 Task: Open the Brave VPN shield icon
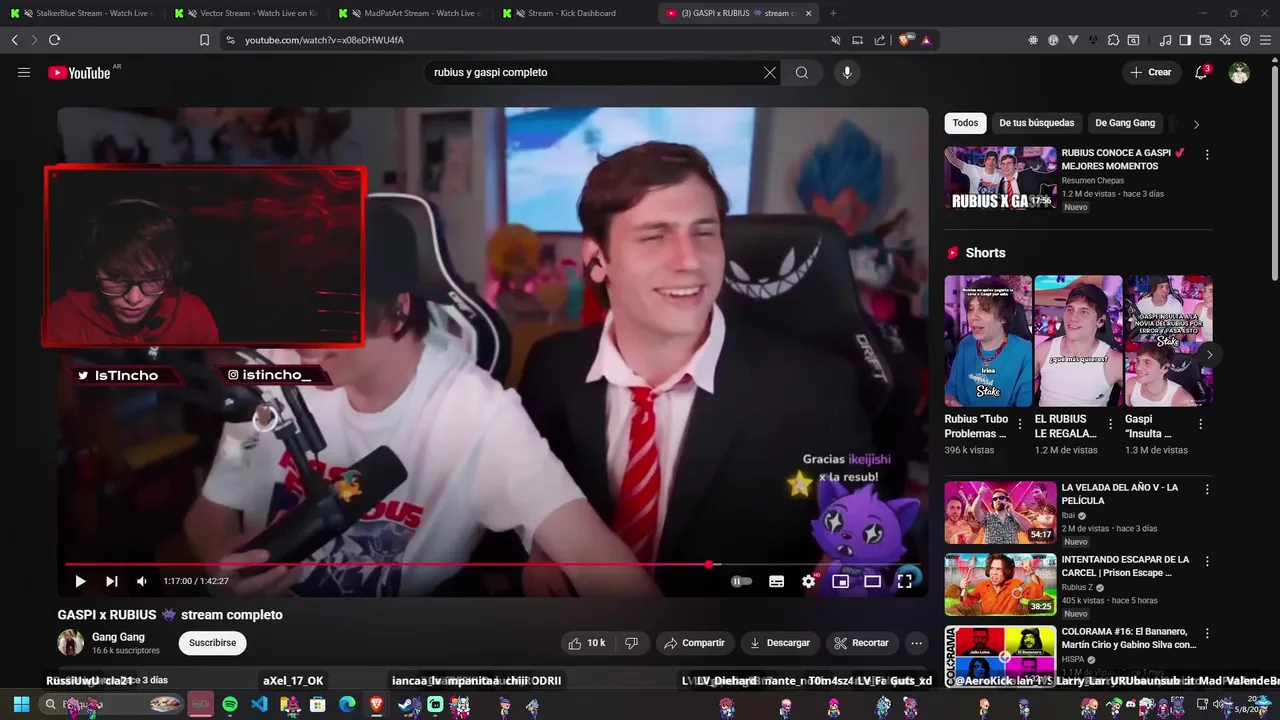1245,40
